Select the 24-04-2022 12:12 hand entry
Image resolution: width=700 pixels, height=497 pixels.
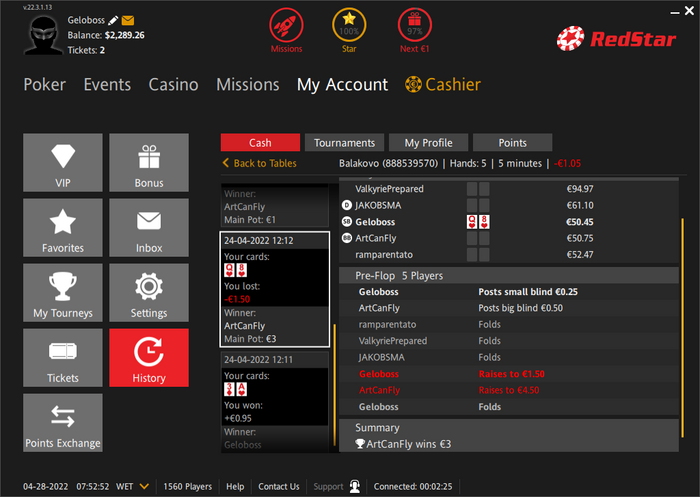275,289
